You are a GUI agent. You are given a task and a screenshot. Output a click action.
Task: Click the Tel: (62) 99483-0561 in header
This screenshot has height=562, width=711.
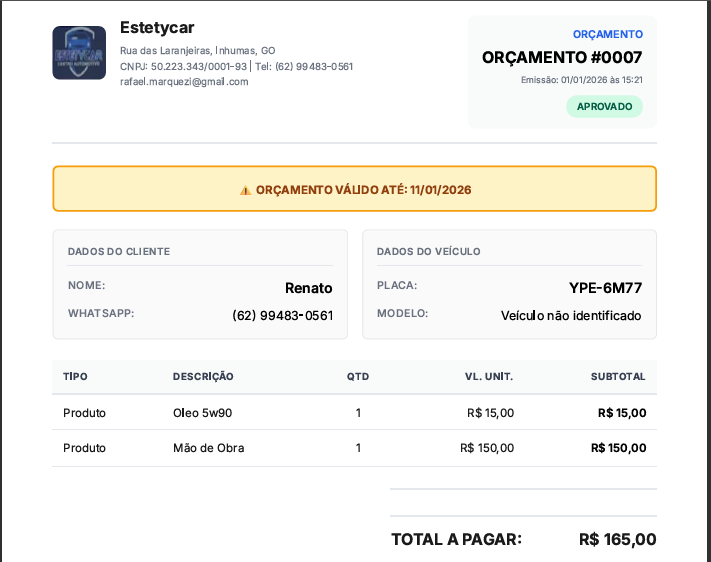(304, 67)
